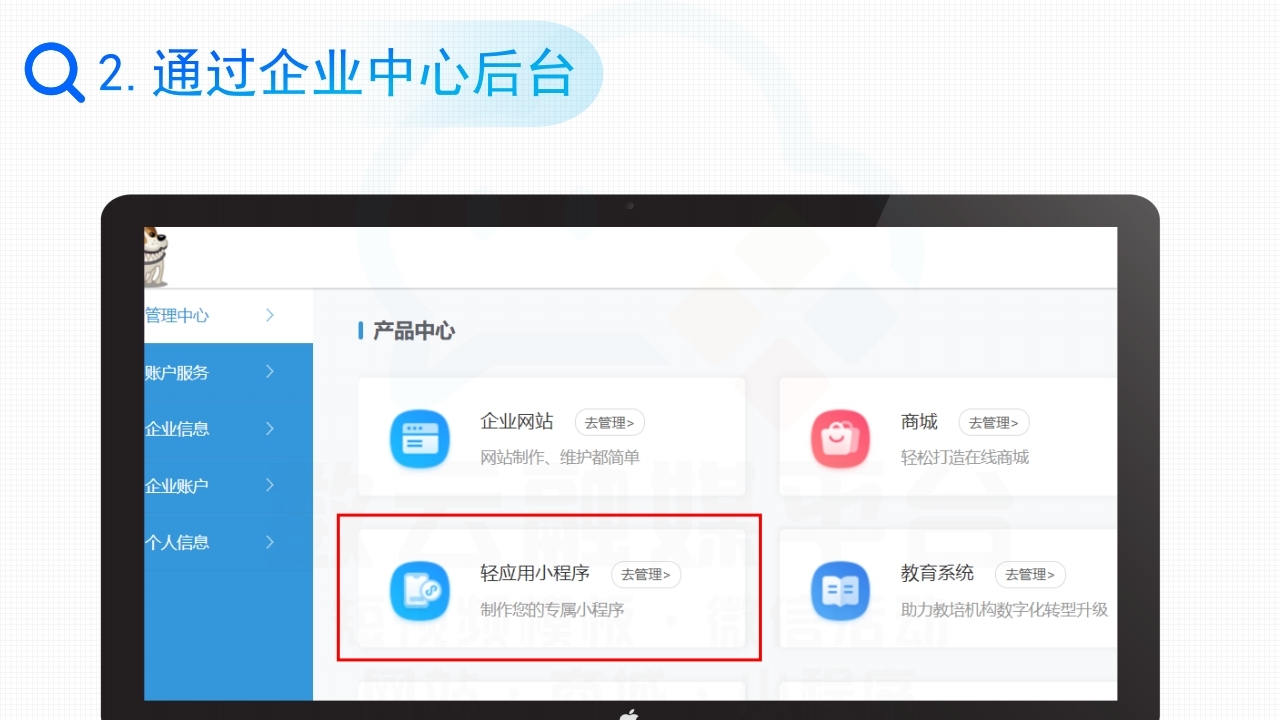Click 助力教培机构数字化转型升级 description
Viewport: 1280px width, 720px height.
(x=1005, y=609)
